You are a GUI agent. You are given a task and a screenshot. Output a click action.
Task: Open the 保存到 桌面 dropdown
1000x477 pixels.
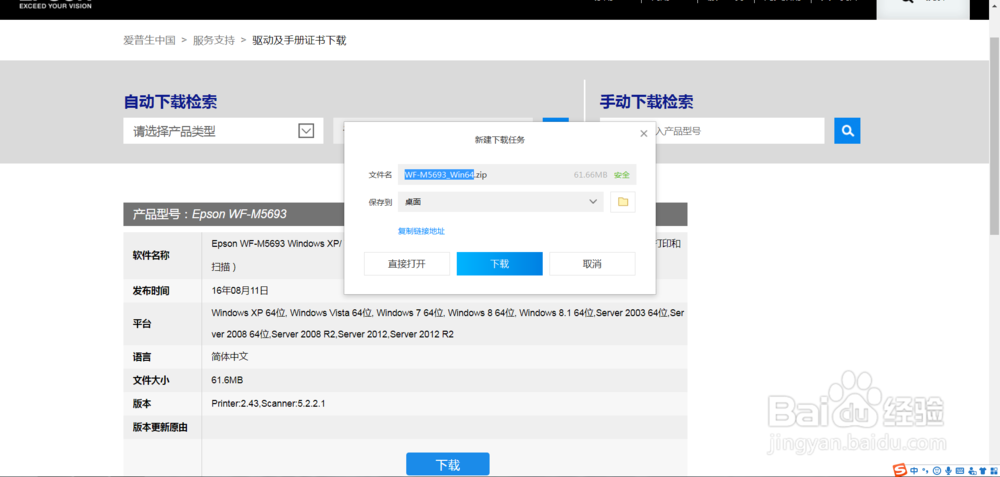pyautogui.click(x=501, y=202)
